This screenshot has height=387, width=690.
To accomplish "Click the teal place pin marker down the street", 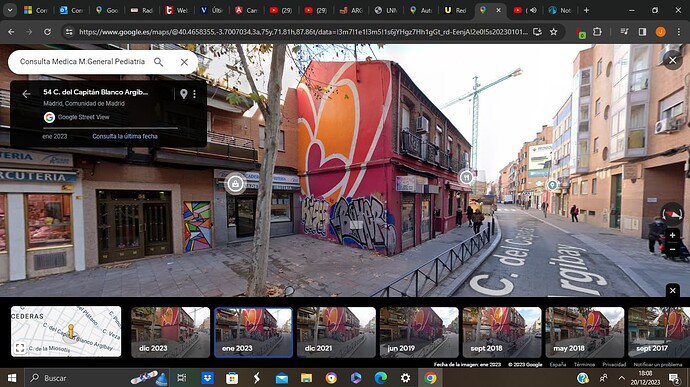I will coord(552,185).
